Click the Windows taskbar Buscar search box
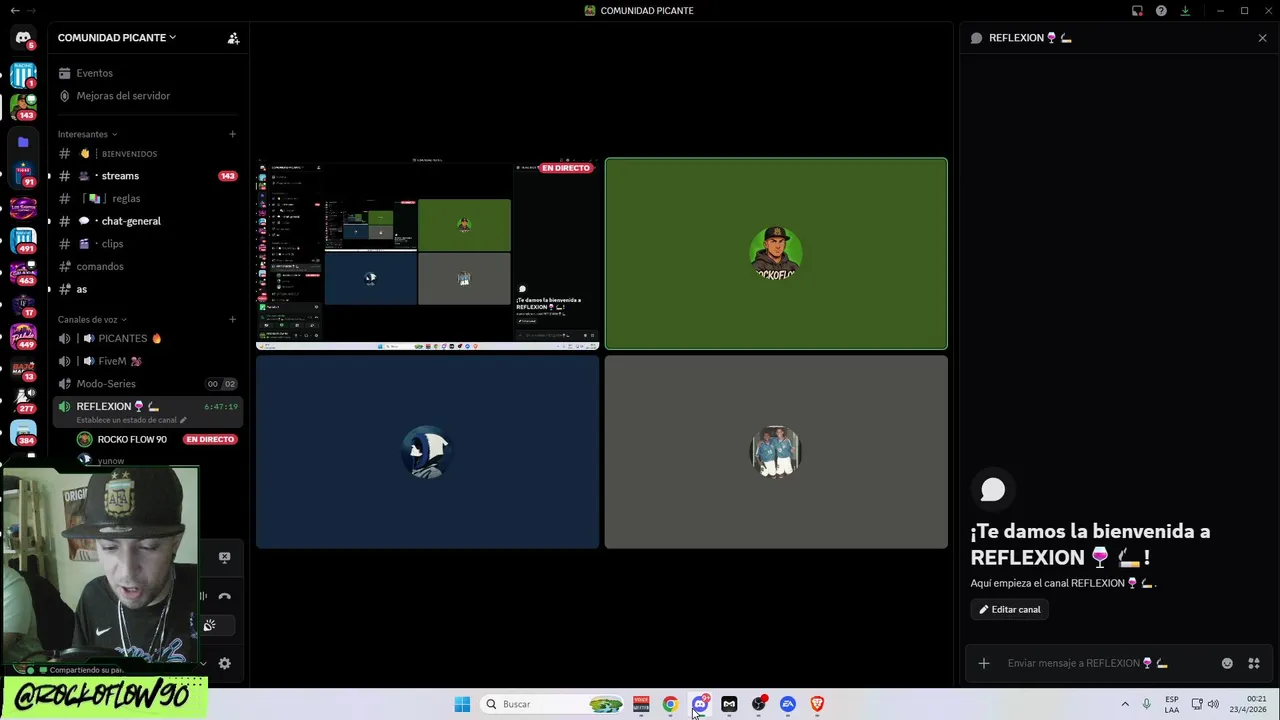Image resolution: width=1280 pixels, height=720 pixels. (x=552, y=704)
